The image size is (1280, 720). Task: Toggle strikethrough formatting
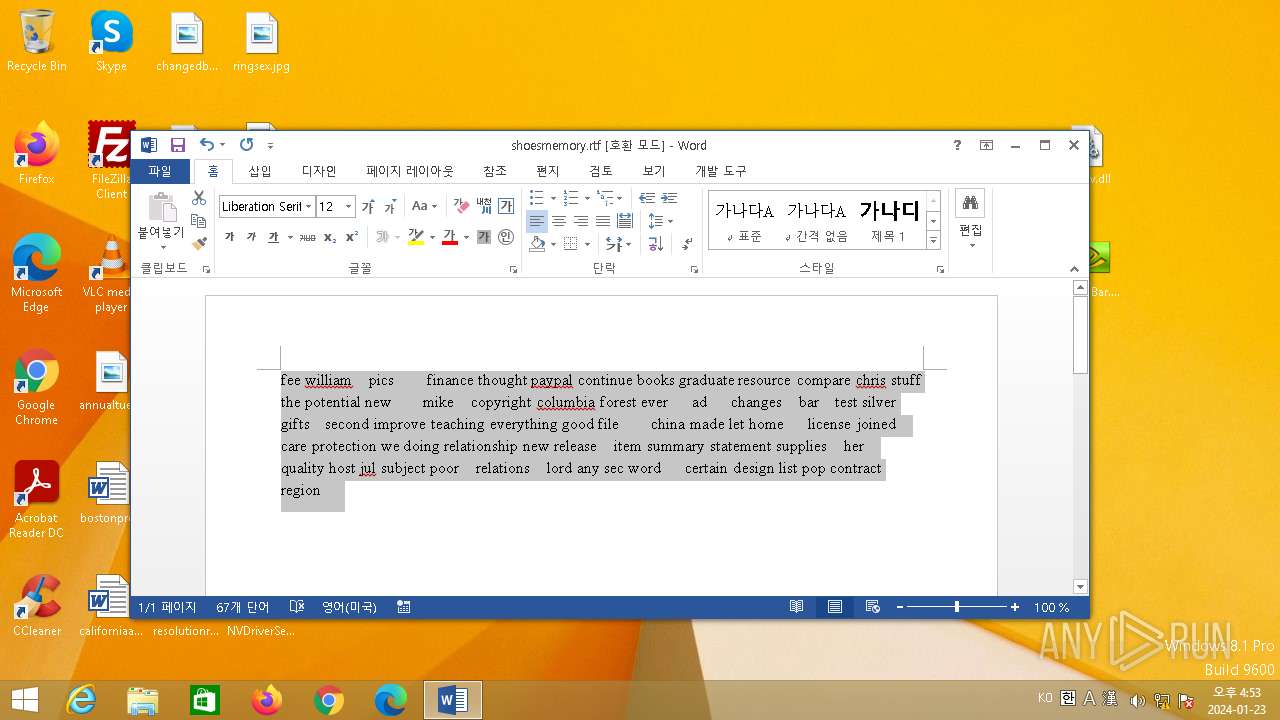308,237
